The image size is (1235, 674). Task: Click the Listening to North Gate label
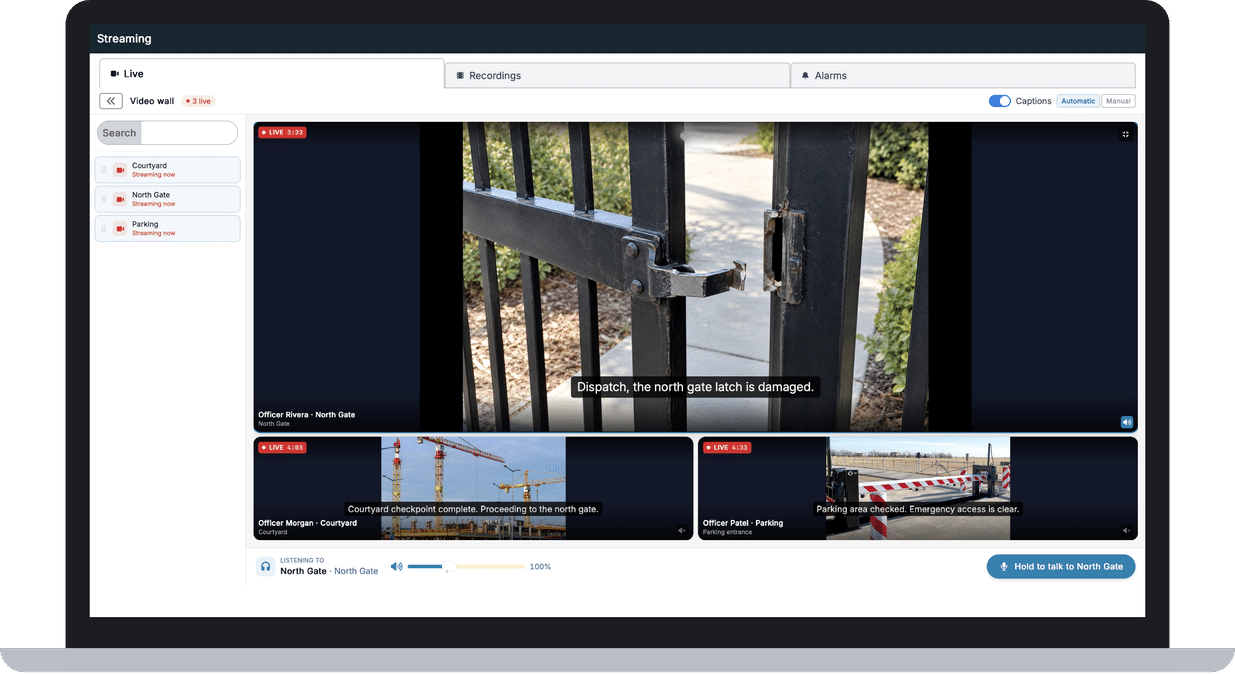tap(328, 566)
